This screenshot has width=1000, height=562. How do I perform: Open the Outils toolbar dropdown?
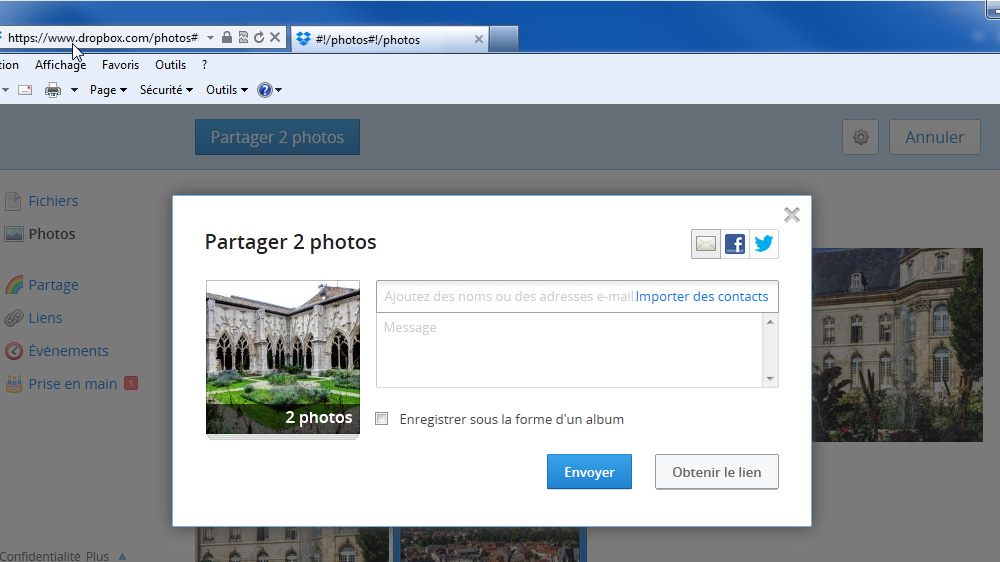coord(227,90)
